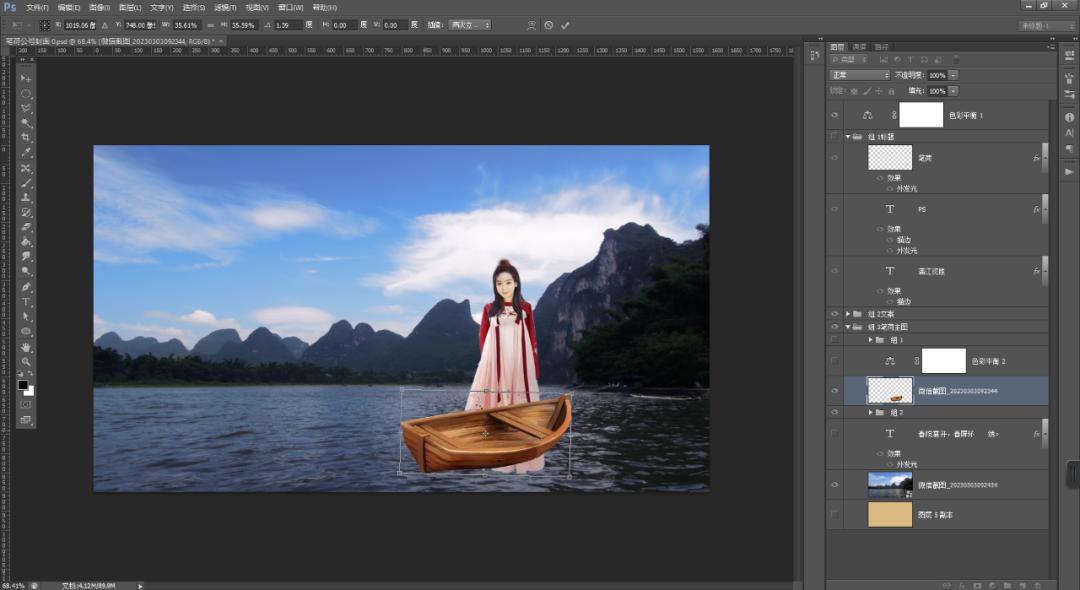Viewport: 1080px width, 590px height.
Task: Expand the 组 2文案 layer group
Action: click(848, 313)
